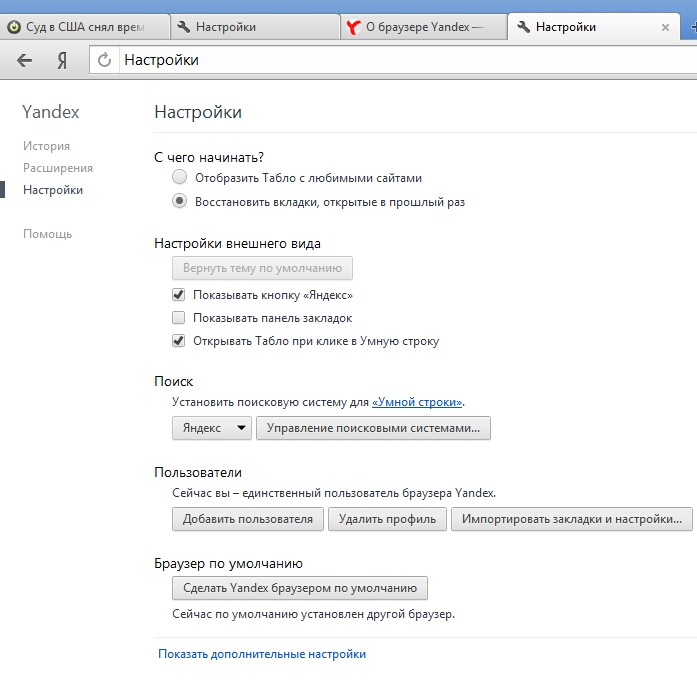Screen dimensions: 697x699
Task: Switch to the Суд в США news tab
Action: click(85, 27)
